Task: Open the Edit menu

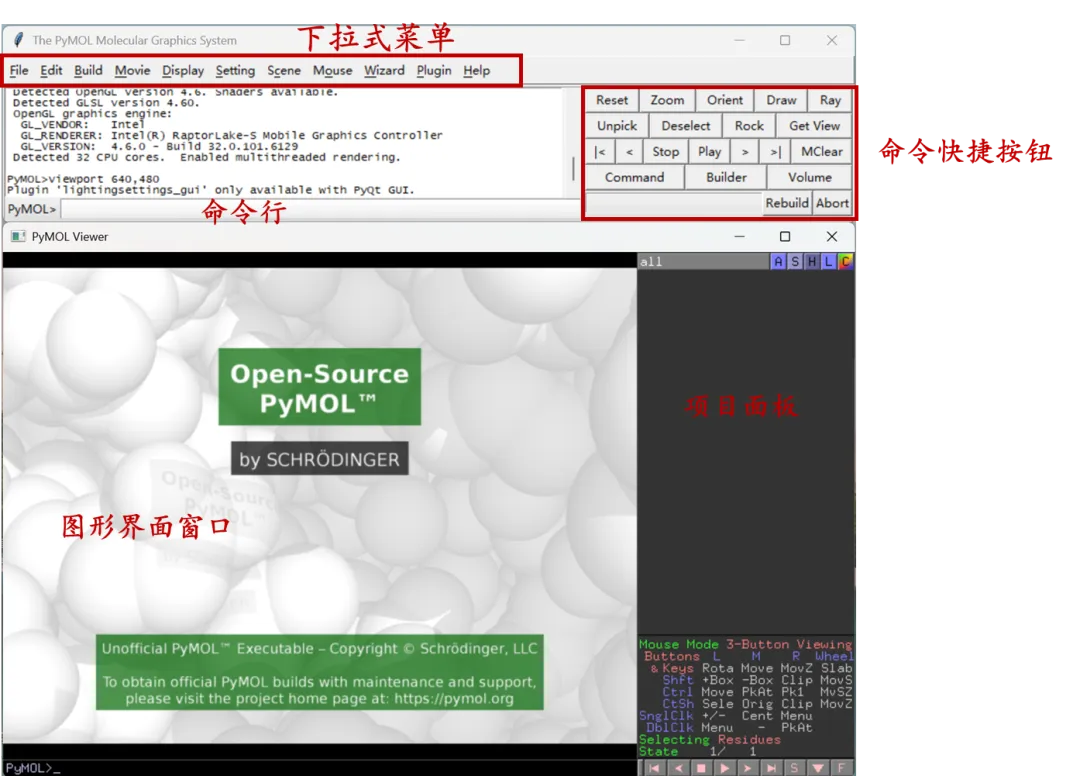Action: click(x=51, y=70)
